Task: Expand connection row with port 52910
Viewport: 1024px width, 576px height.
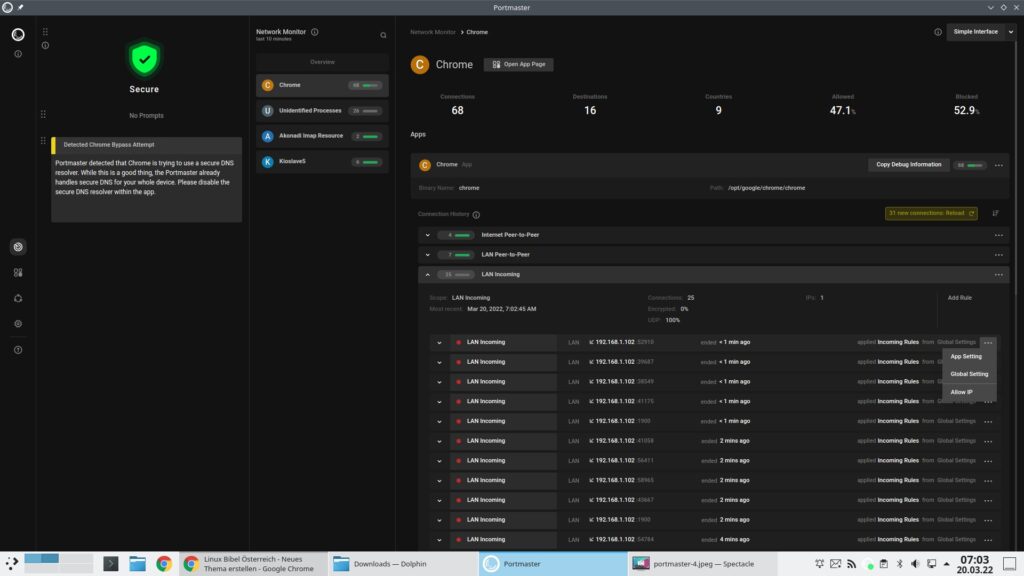Action: 440,343
